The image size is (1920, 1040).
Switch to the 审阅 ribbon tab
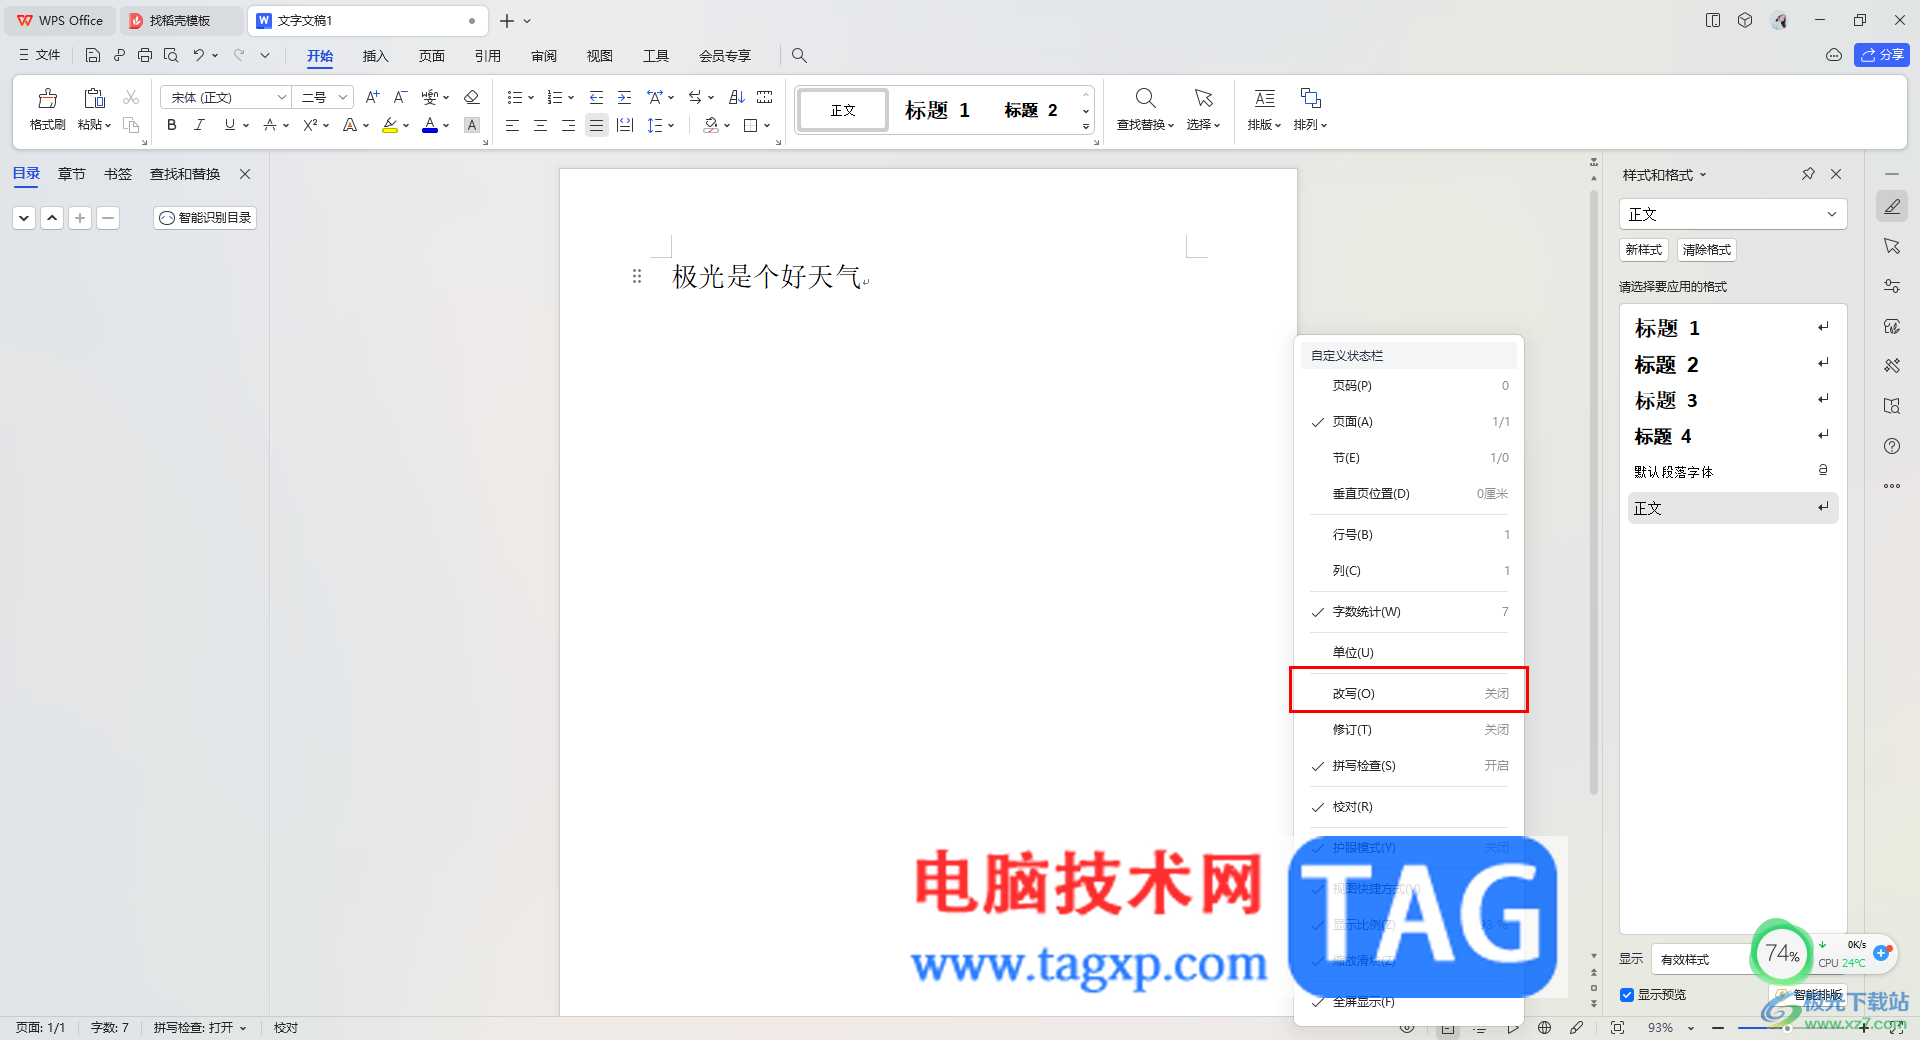pyautogui.click(x=543, y=56)
